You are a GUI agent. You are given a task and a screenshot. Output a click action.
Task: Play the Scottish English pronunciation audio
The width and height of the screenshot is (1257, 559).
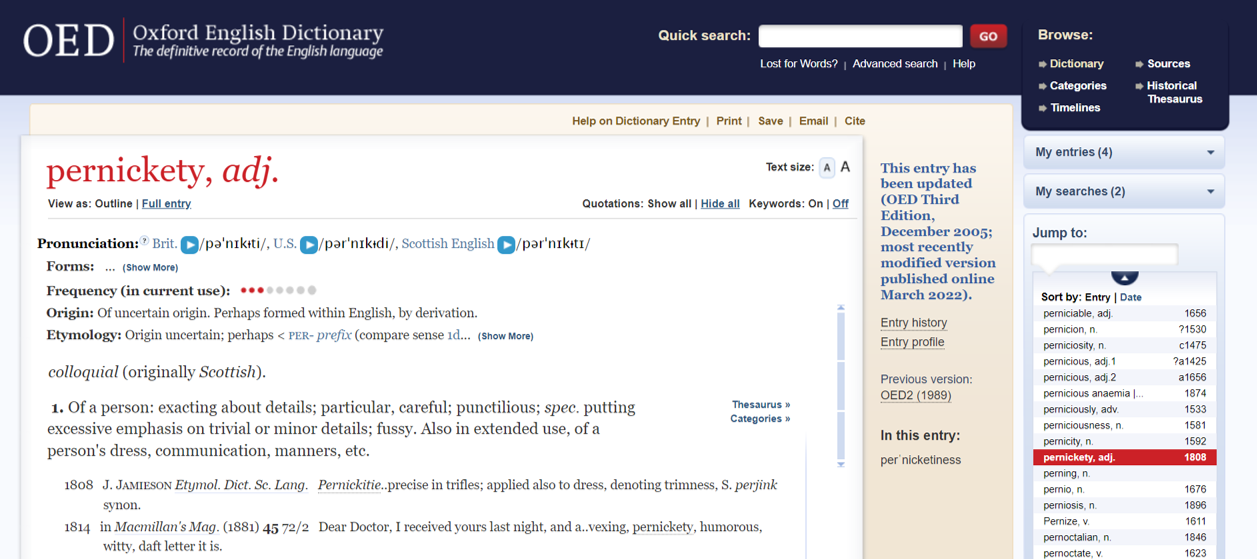[507, 245]
